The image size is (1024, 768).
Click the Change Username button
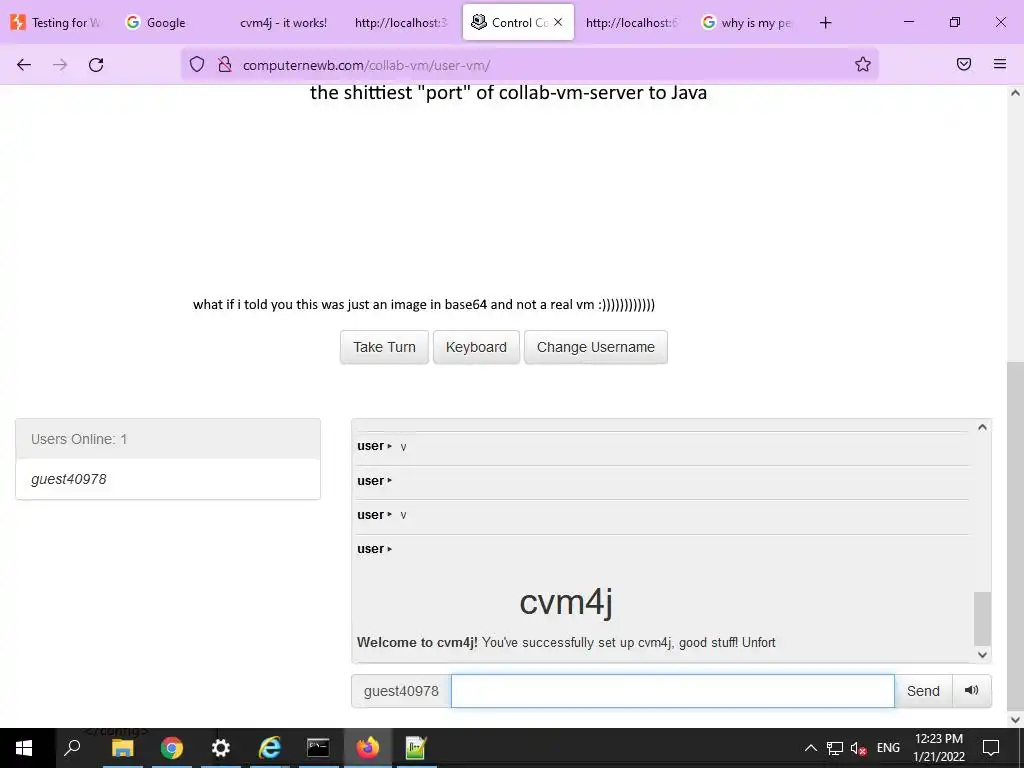point(596,347)
